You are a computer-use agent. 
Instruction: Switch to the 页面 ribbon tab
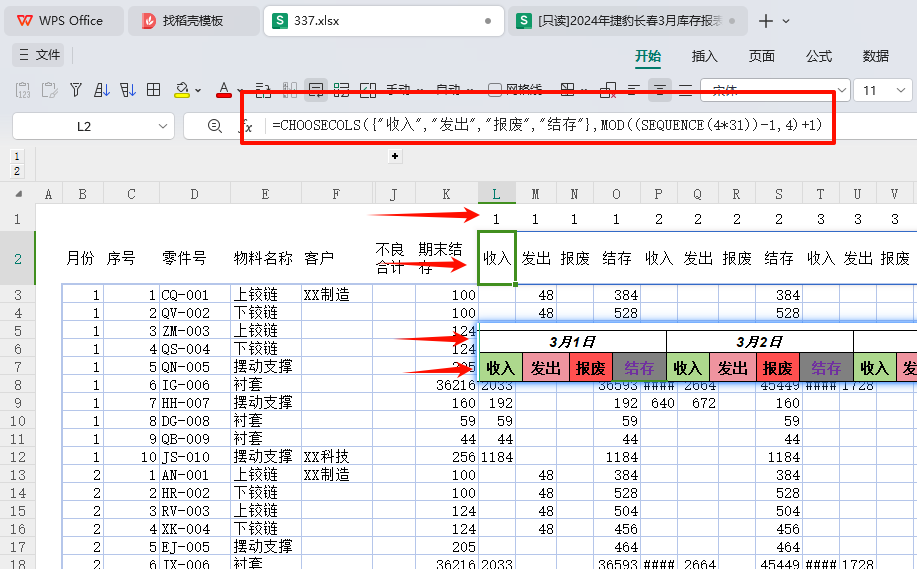761,56
